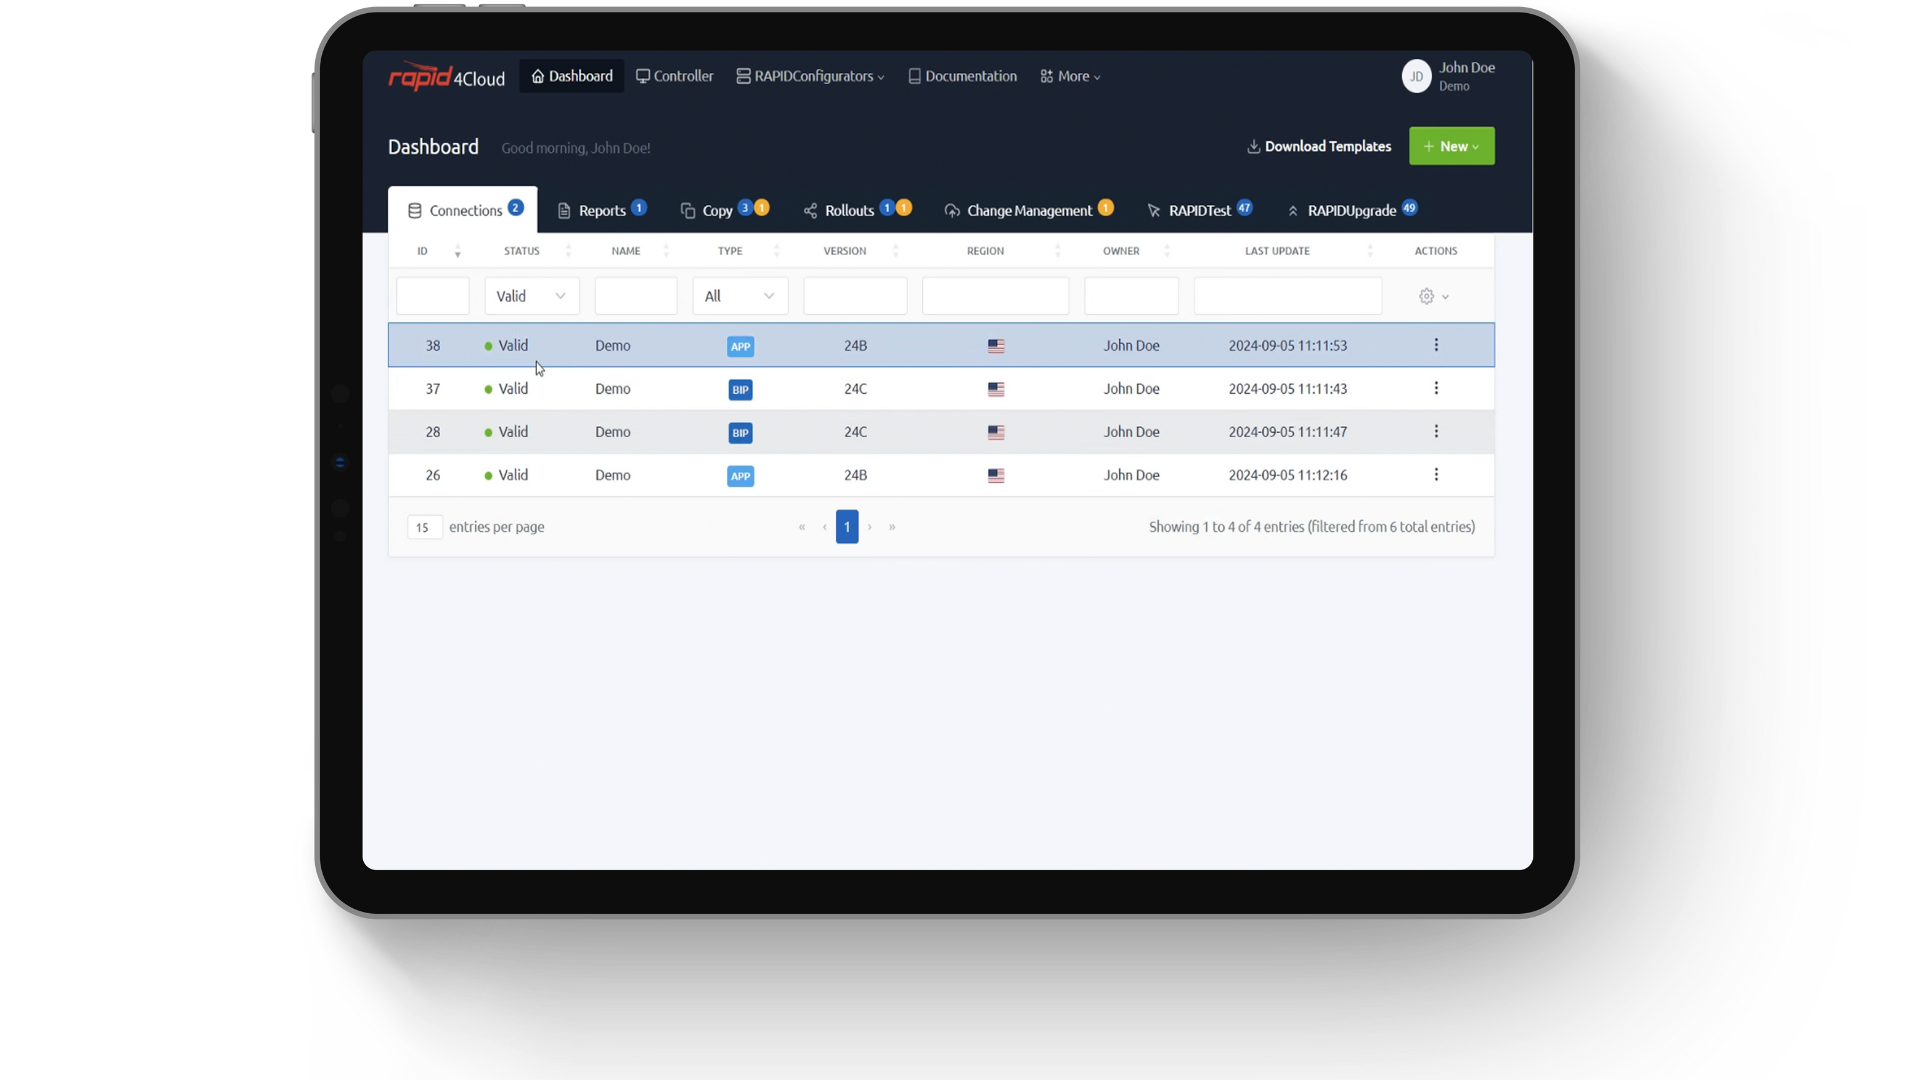This screenshot has height=1080, width=1920.
Task: Switch to the Reports tab
Action: 602,210
